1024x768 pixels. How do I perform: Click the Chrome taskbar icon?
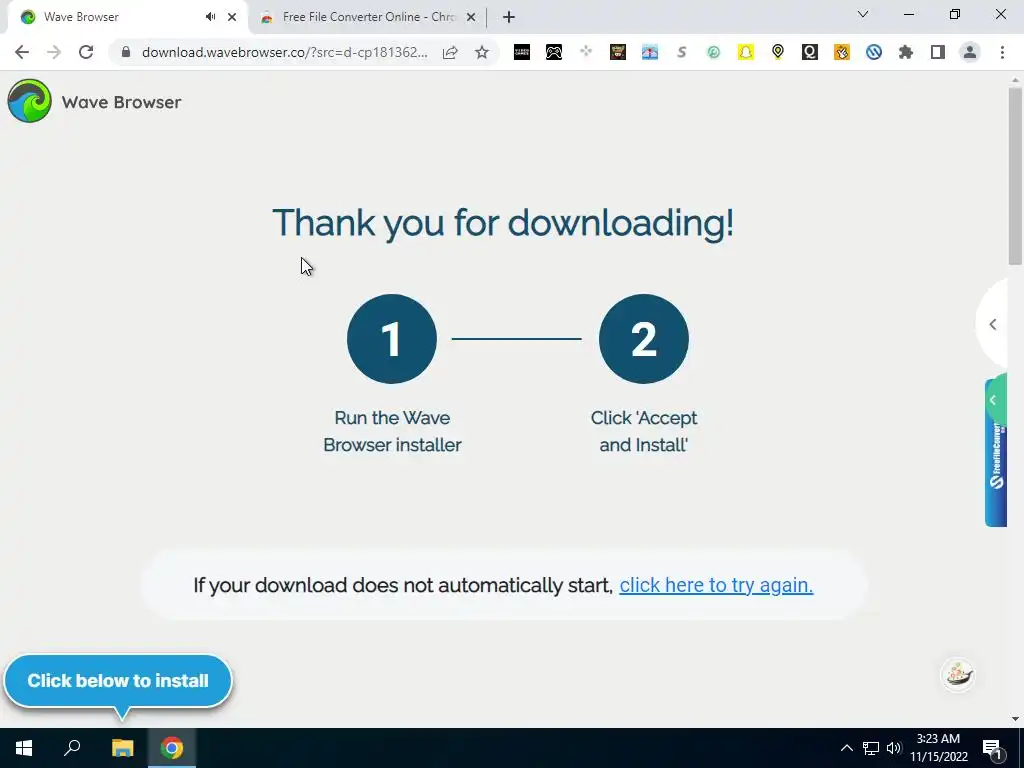pos(172,748)
